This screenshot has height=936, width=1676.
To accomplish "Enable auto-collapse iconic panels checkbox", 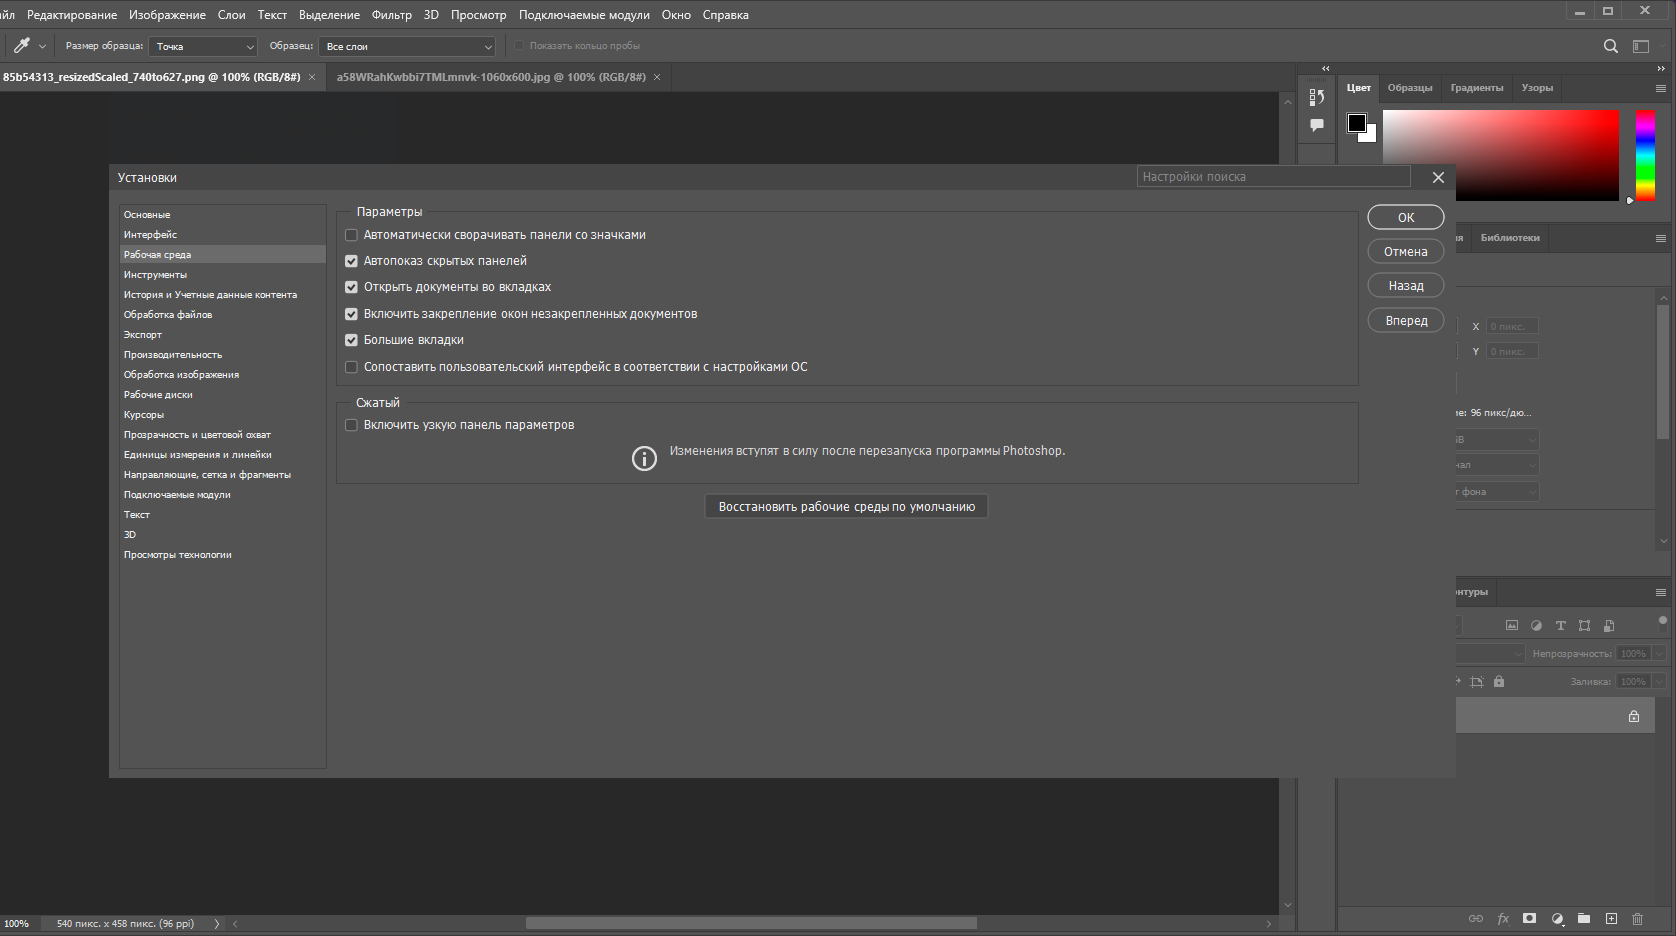I will [351, 235].
